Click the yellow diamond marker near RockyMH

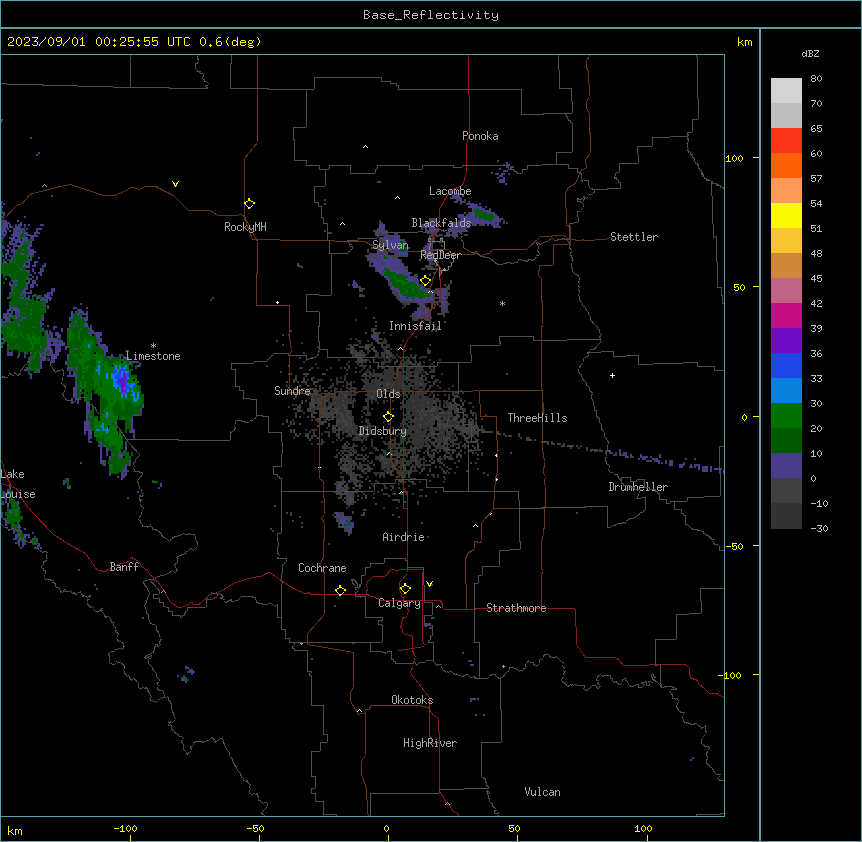click(x=249, y=204)
